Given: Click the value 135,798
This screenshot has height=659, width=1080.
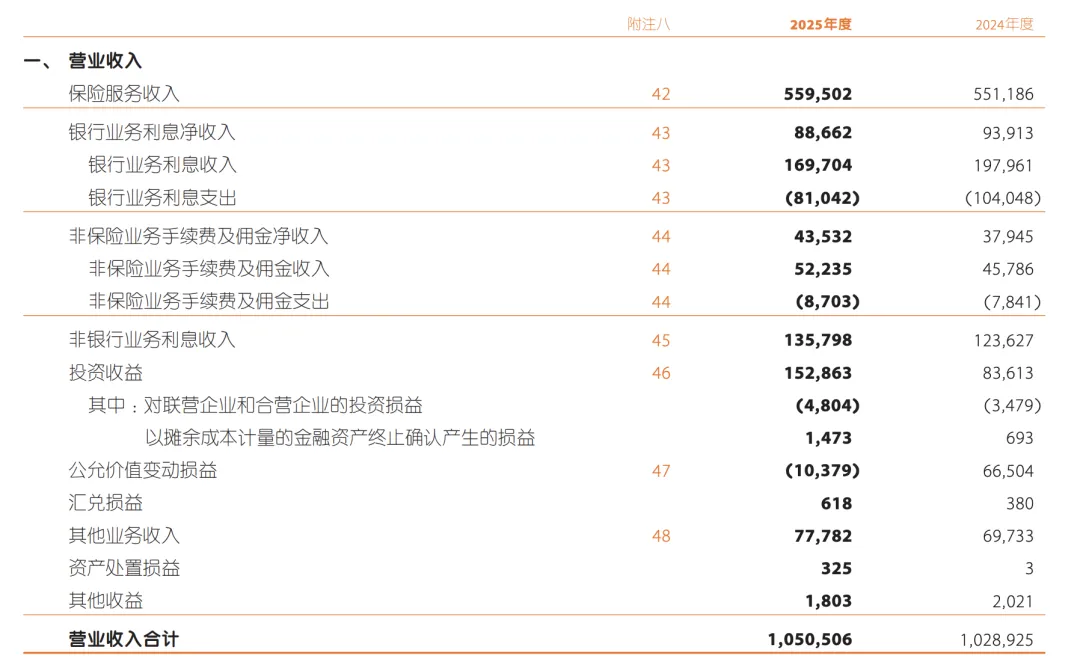Looking at the screenshot, I should [x=818, y=339].
